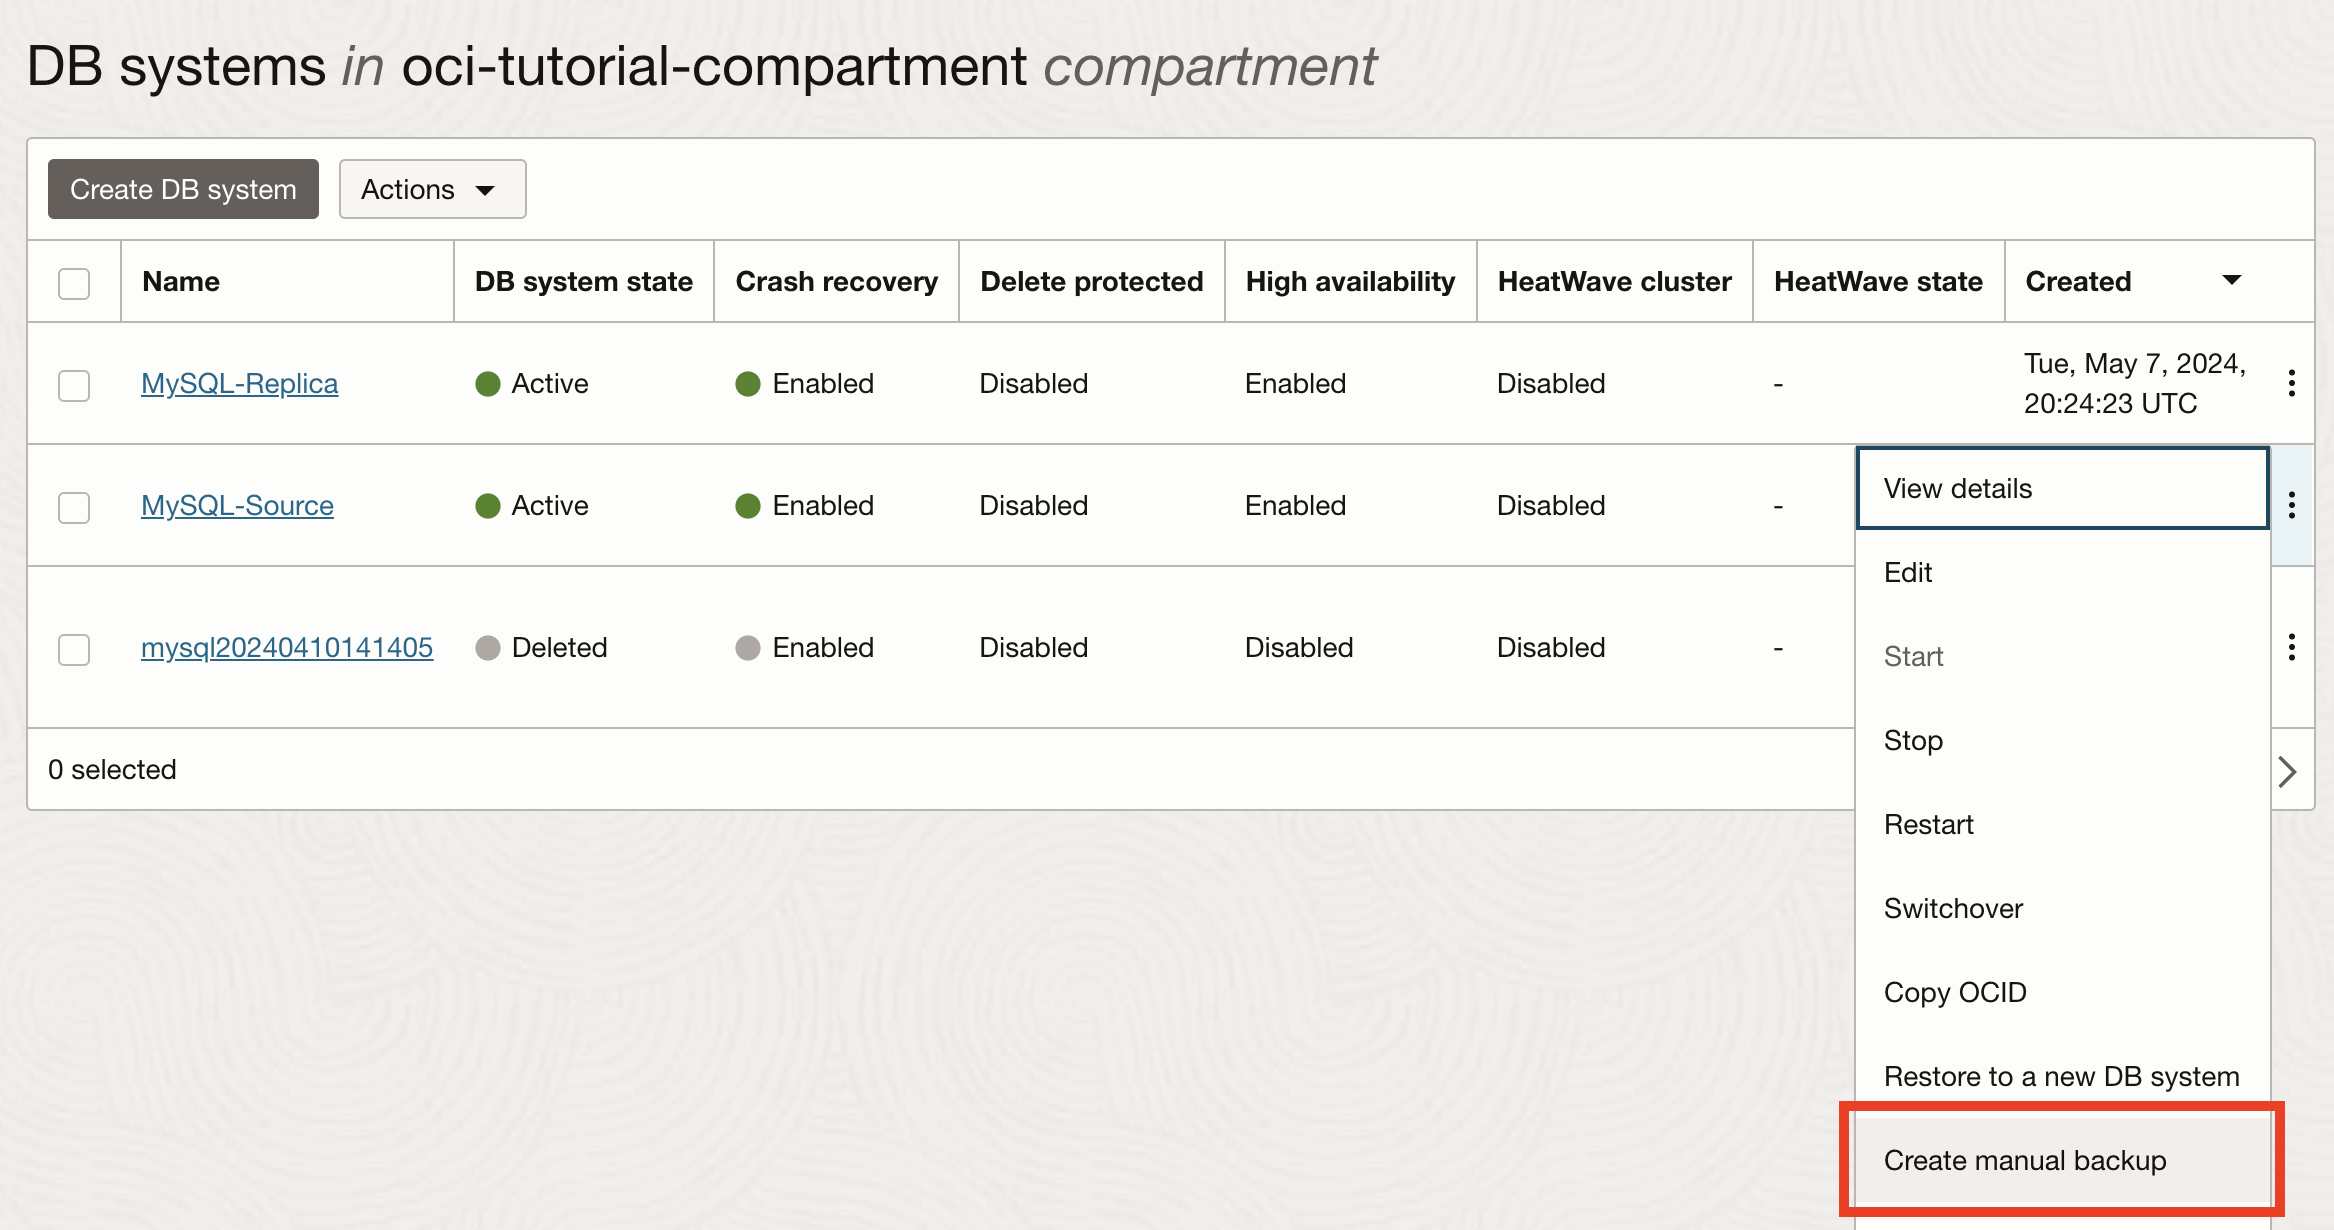Screen dimensions: 2334x1230
Task: Click the Created column sort arrow
Action: (x=2231, y=281)
